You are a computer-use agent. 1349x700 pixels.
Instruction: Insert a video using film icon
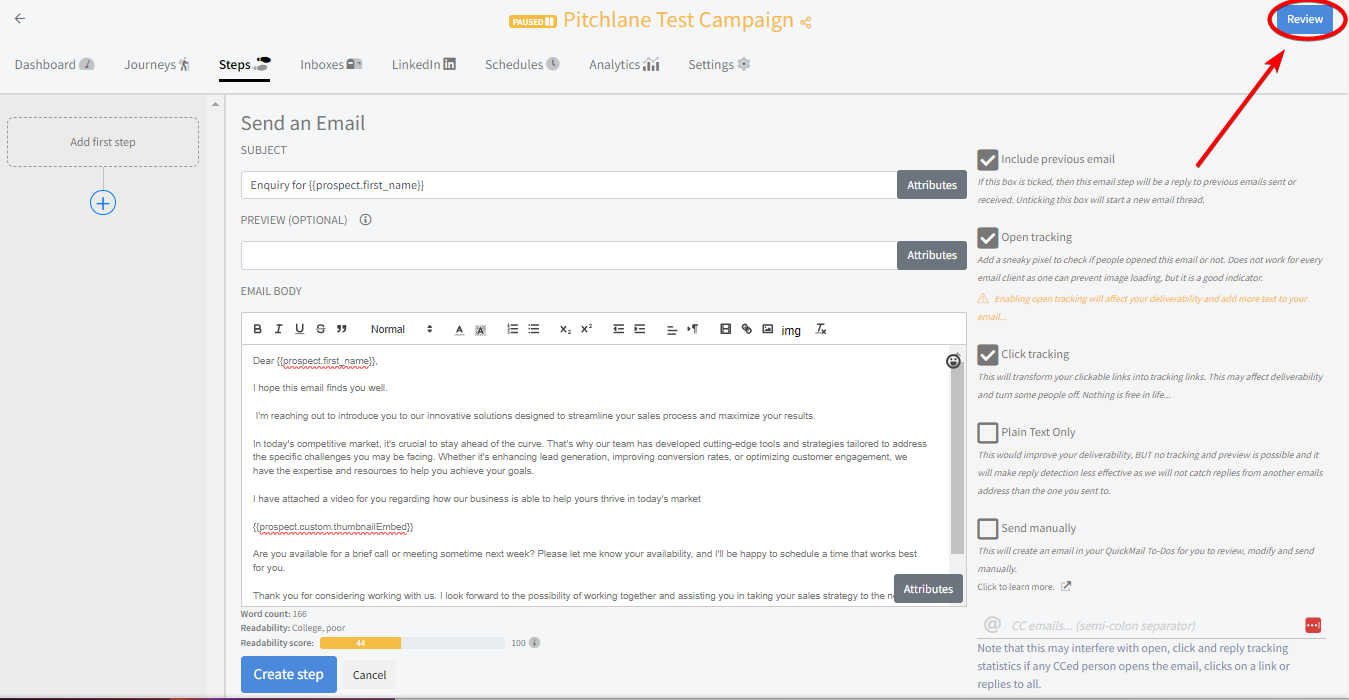[x=725, y=329]
